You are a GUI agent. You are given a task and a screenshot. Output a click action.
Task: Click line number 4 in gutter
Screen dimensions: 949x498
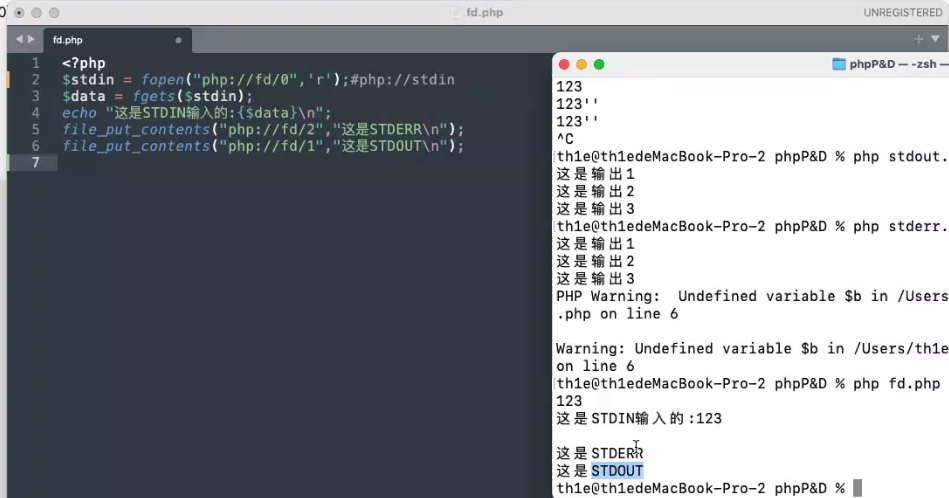[x=36, y=113]
